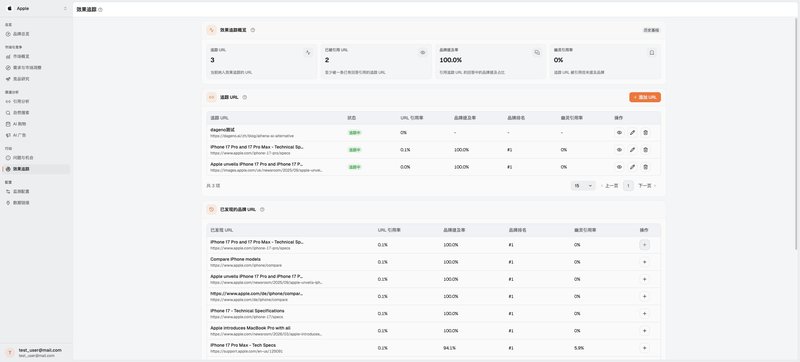
Task: Click the 5.9% value in the discovered table
Action: (579, 348)
